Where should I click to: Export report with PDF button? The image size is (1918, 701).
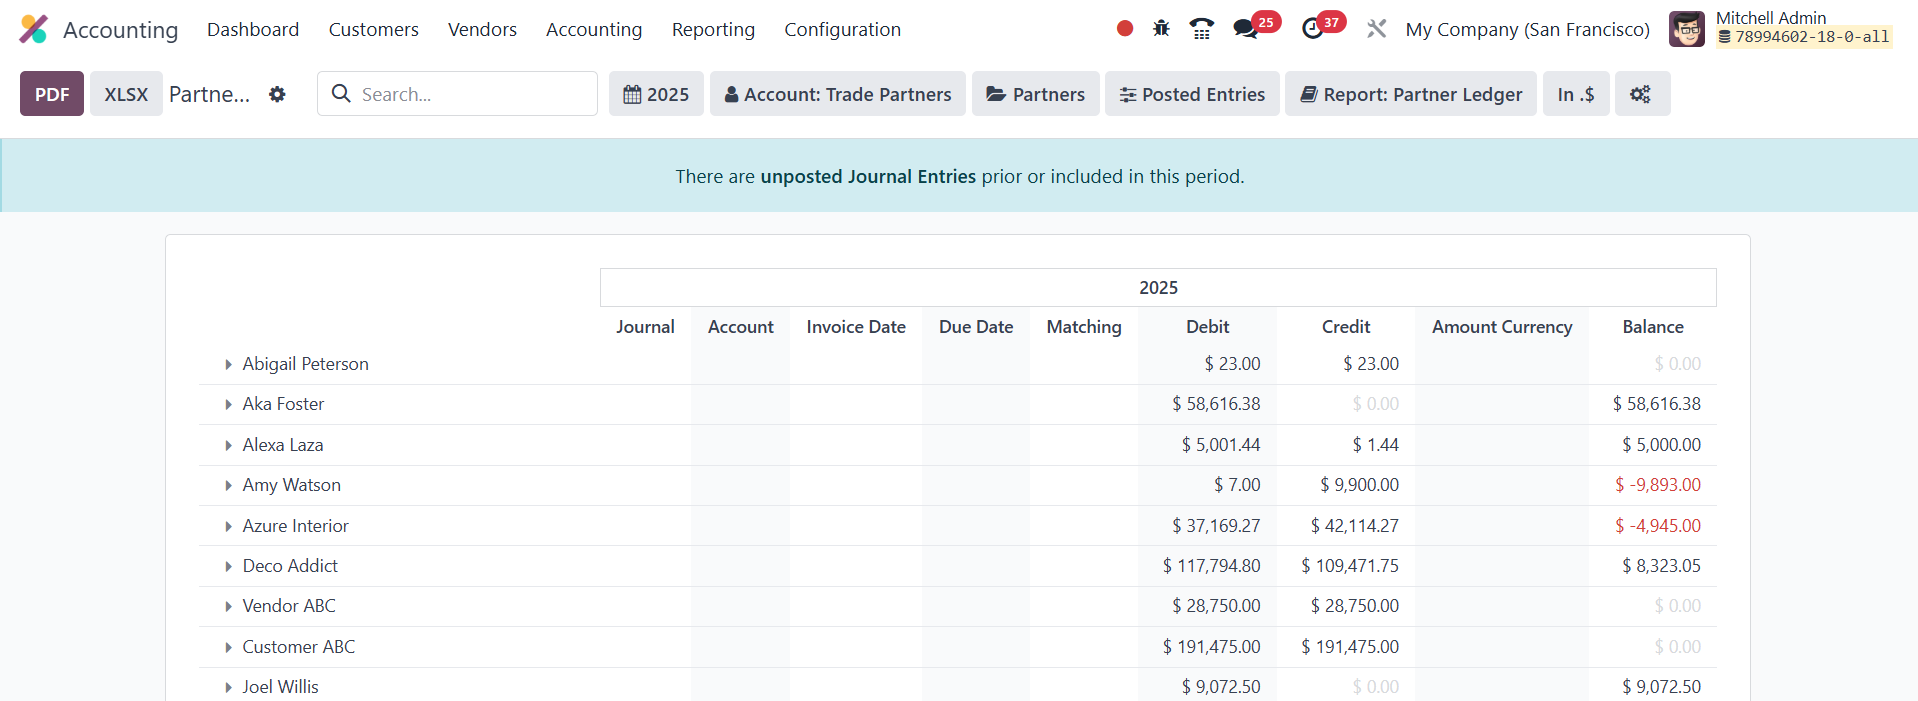(x=52, y=94)
